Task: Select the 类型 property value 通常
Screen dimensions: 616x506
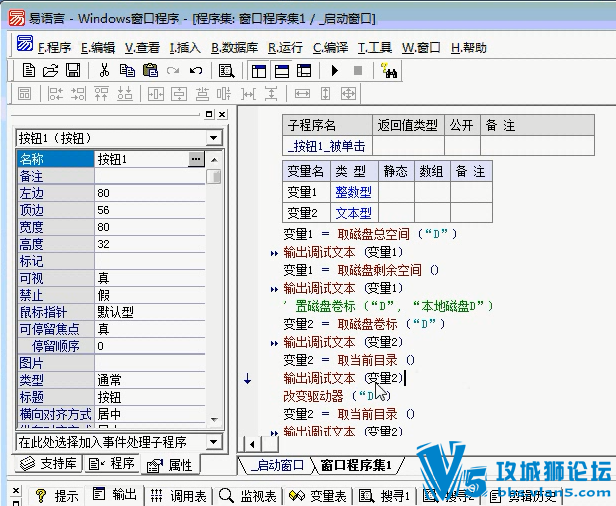Action: coord(150,380)
